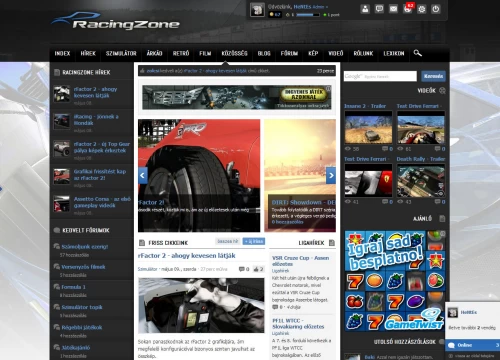Play the lower-left Test Drive Ferrari video
Viewport: 500px width, 360px height.
368,181
